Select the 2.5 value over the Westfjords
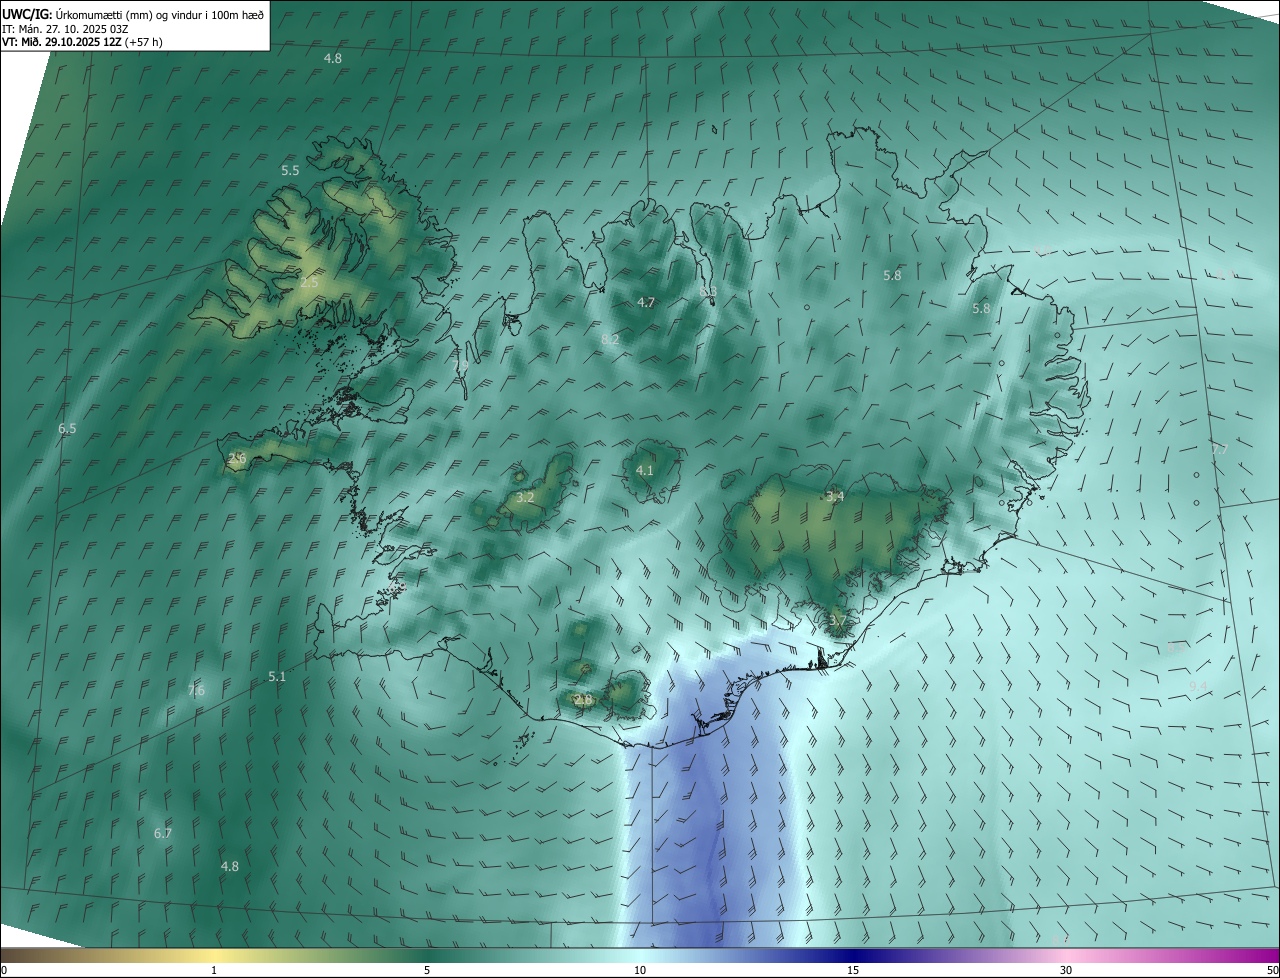1280x978 pixels. click(309, 283)
